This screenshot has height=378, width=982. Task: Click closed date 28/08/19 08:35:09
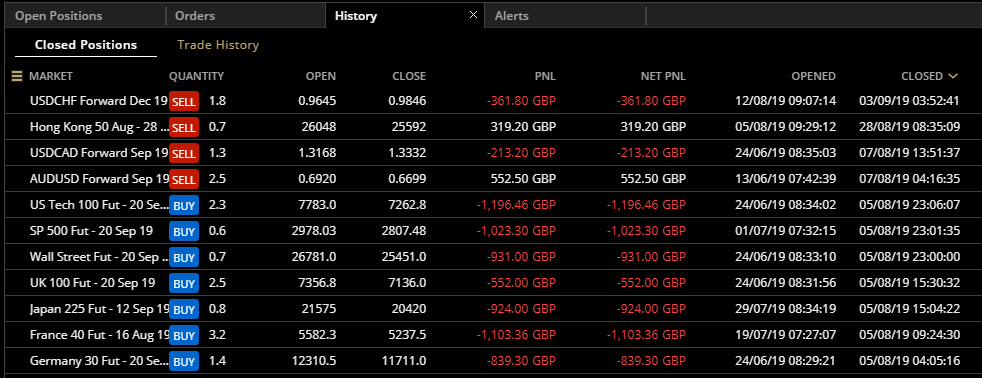[x=909, y=126]
